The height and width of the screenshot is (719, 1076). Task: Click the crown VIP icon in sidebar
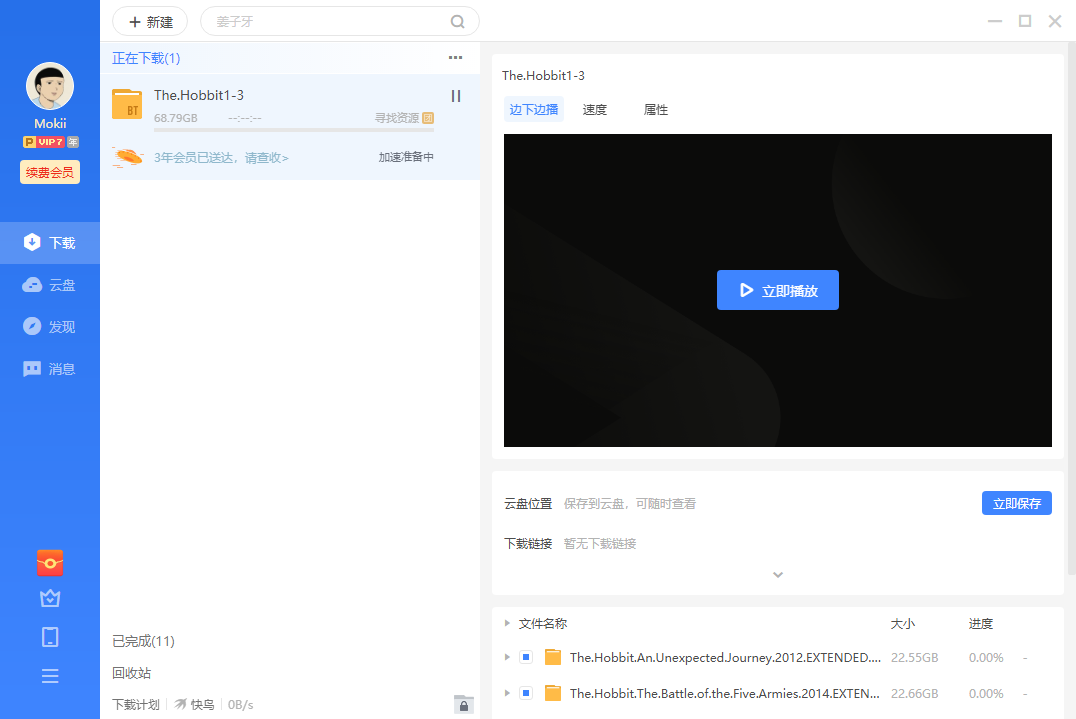[x=50, y=598]
